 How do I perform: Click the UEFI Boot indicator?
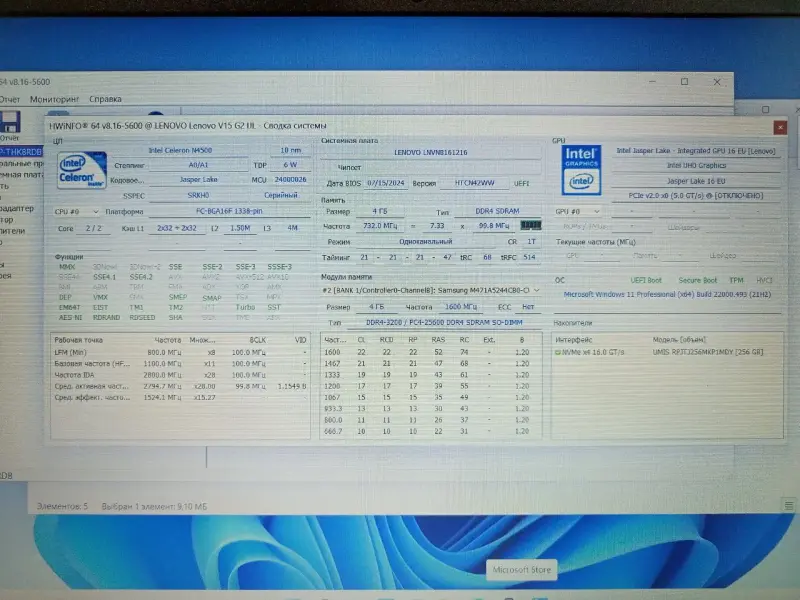647,281
